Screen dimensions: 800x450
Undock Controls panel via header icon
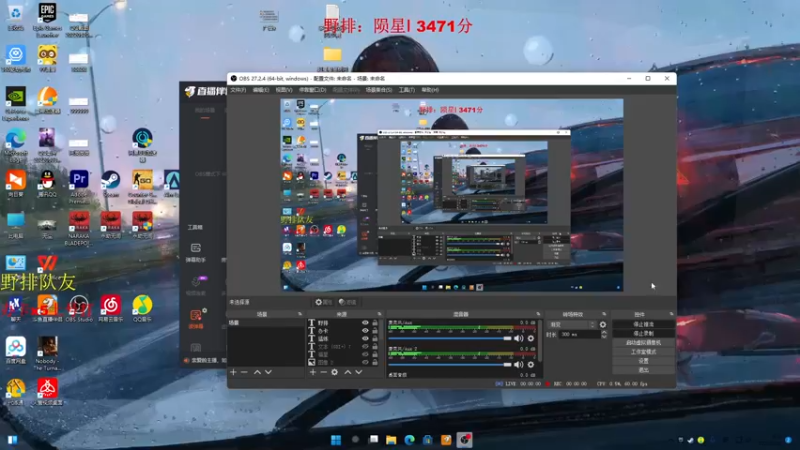(671, 314)
